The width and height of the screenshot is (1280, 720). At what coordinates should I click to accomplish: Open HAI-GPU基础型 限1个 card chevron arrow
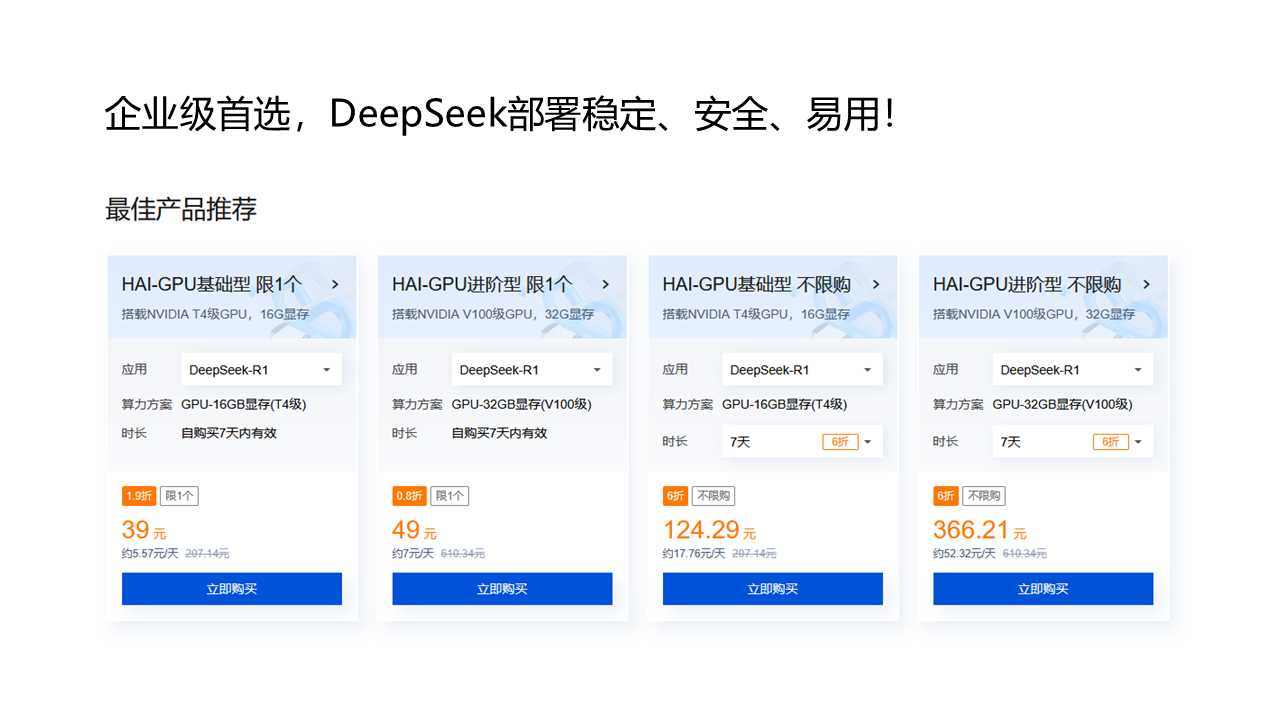tap(335, 284)
